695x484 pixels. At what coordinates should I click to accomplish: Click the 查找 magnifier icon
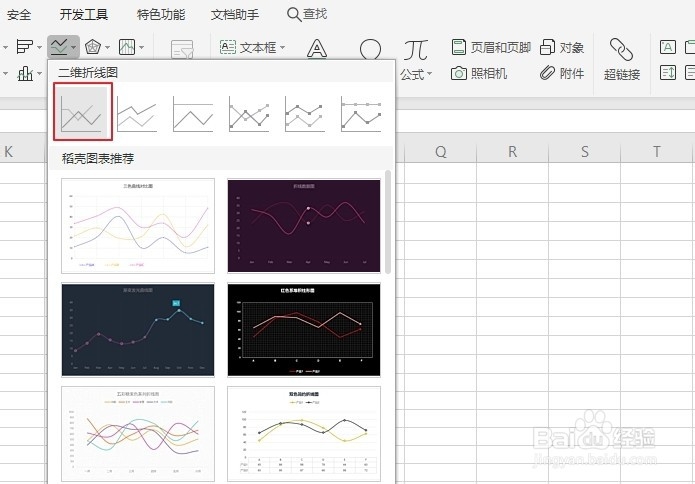(294, 14)
